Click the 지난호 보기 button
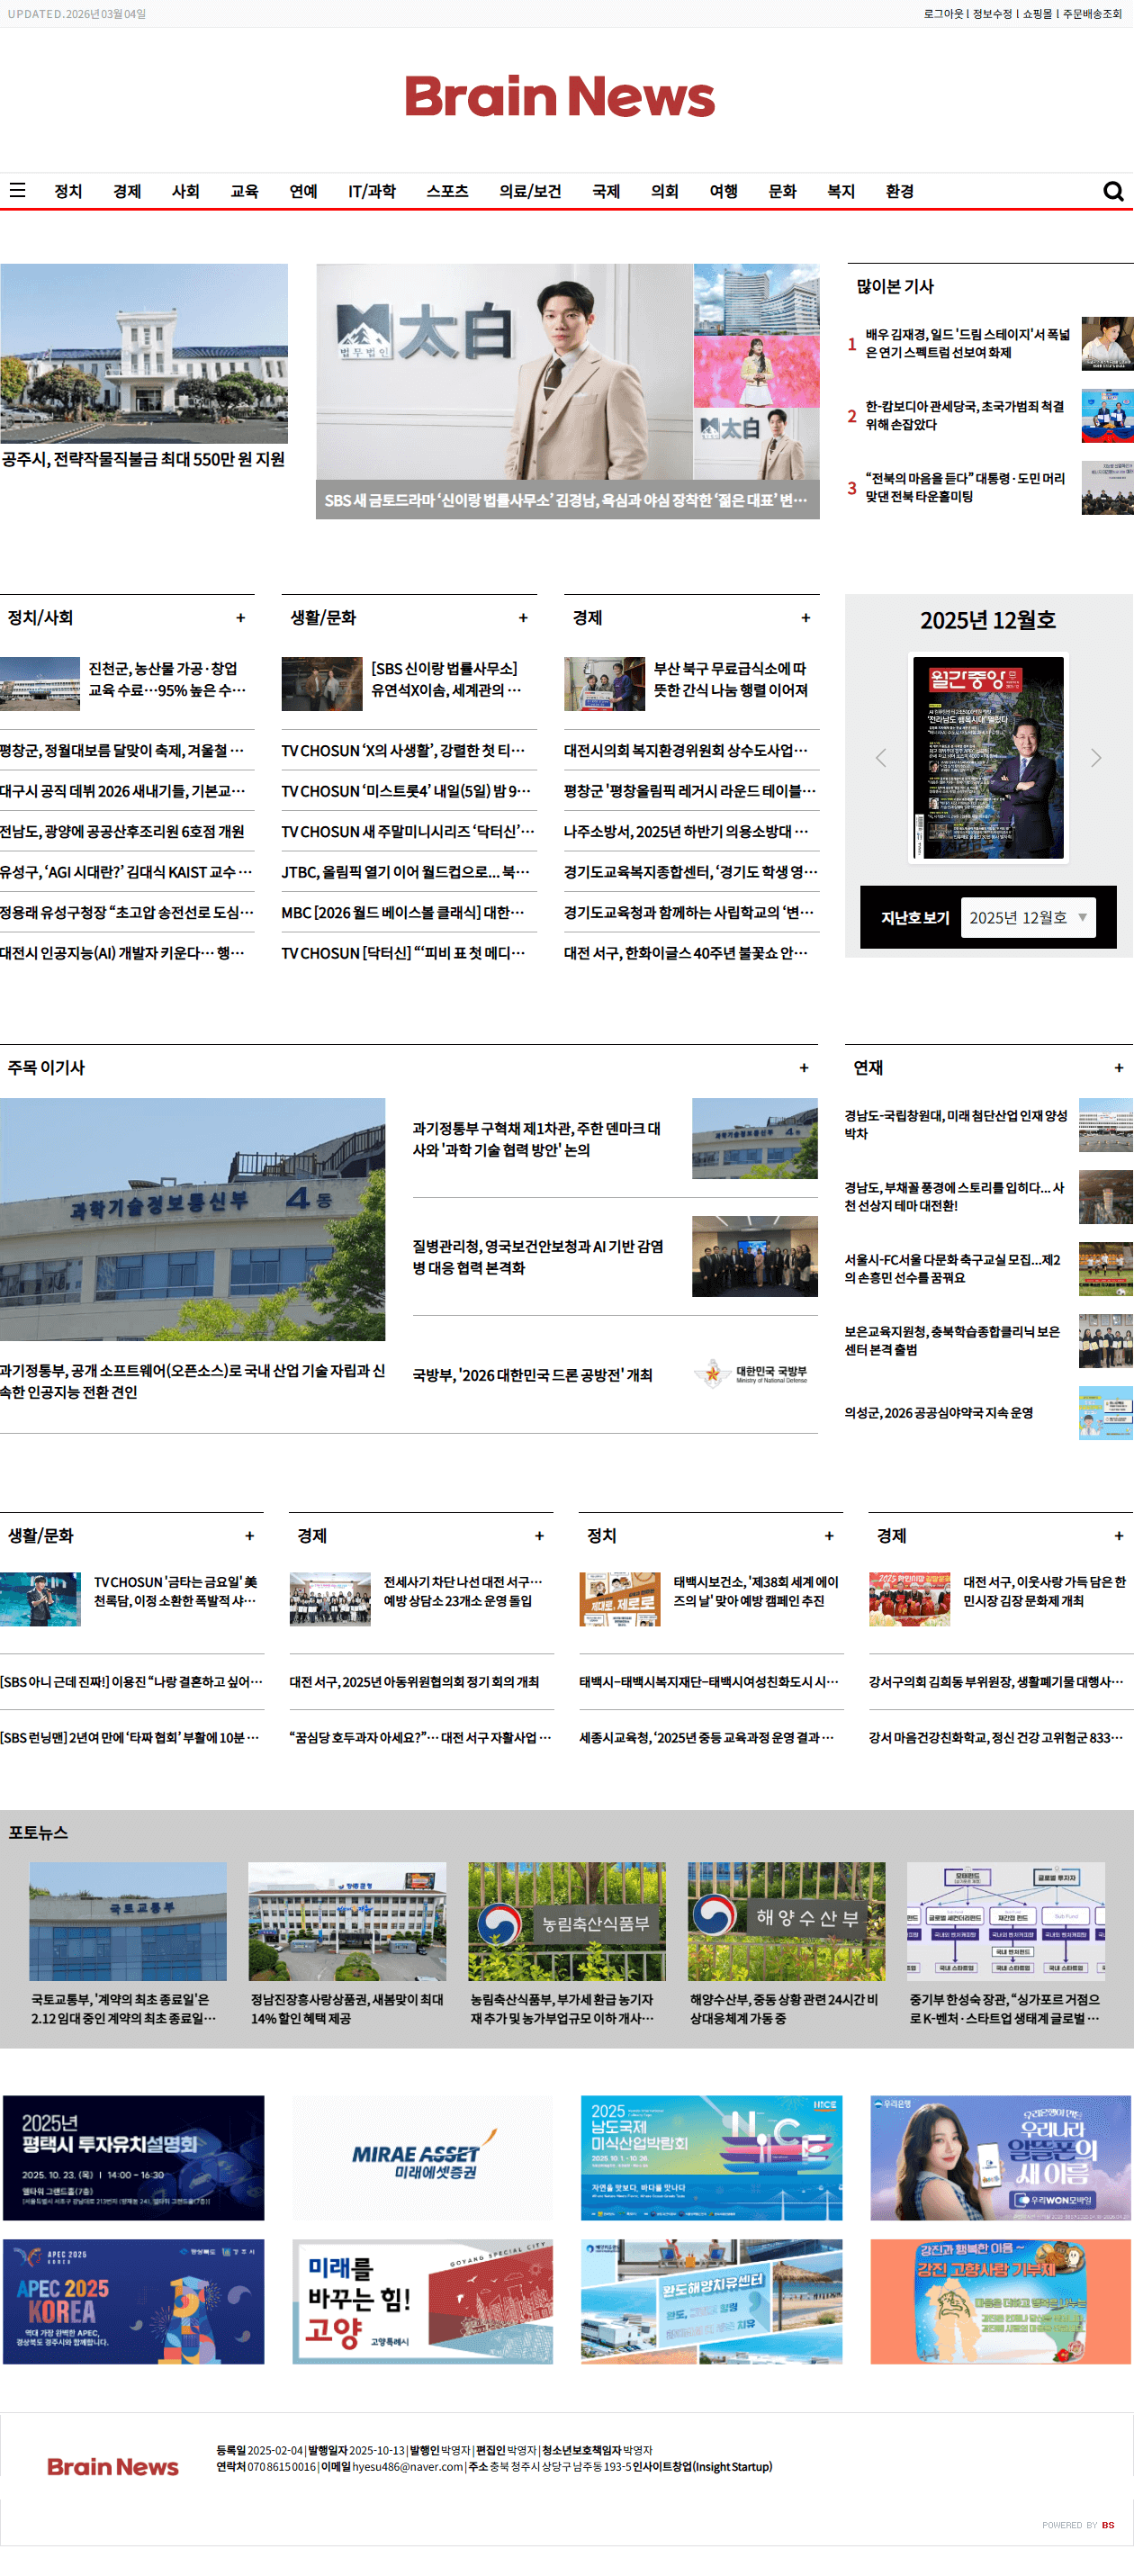Screen dimensions: 1134x2576 coord(914,917)
